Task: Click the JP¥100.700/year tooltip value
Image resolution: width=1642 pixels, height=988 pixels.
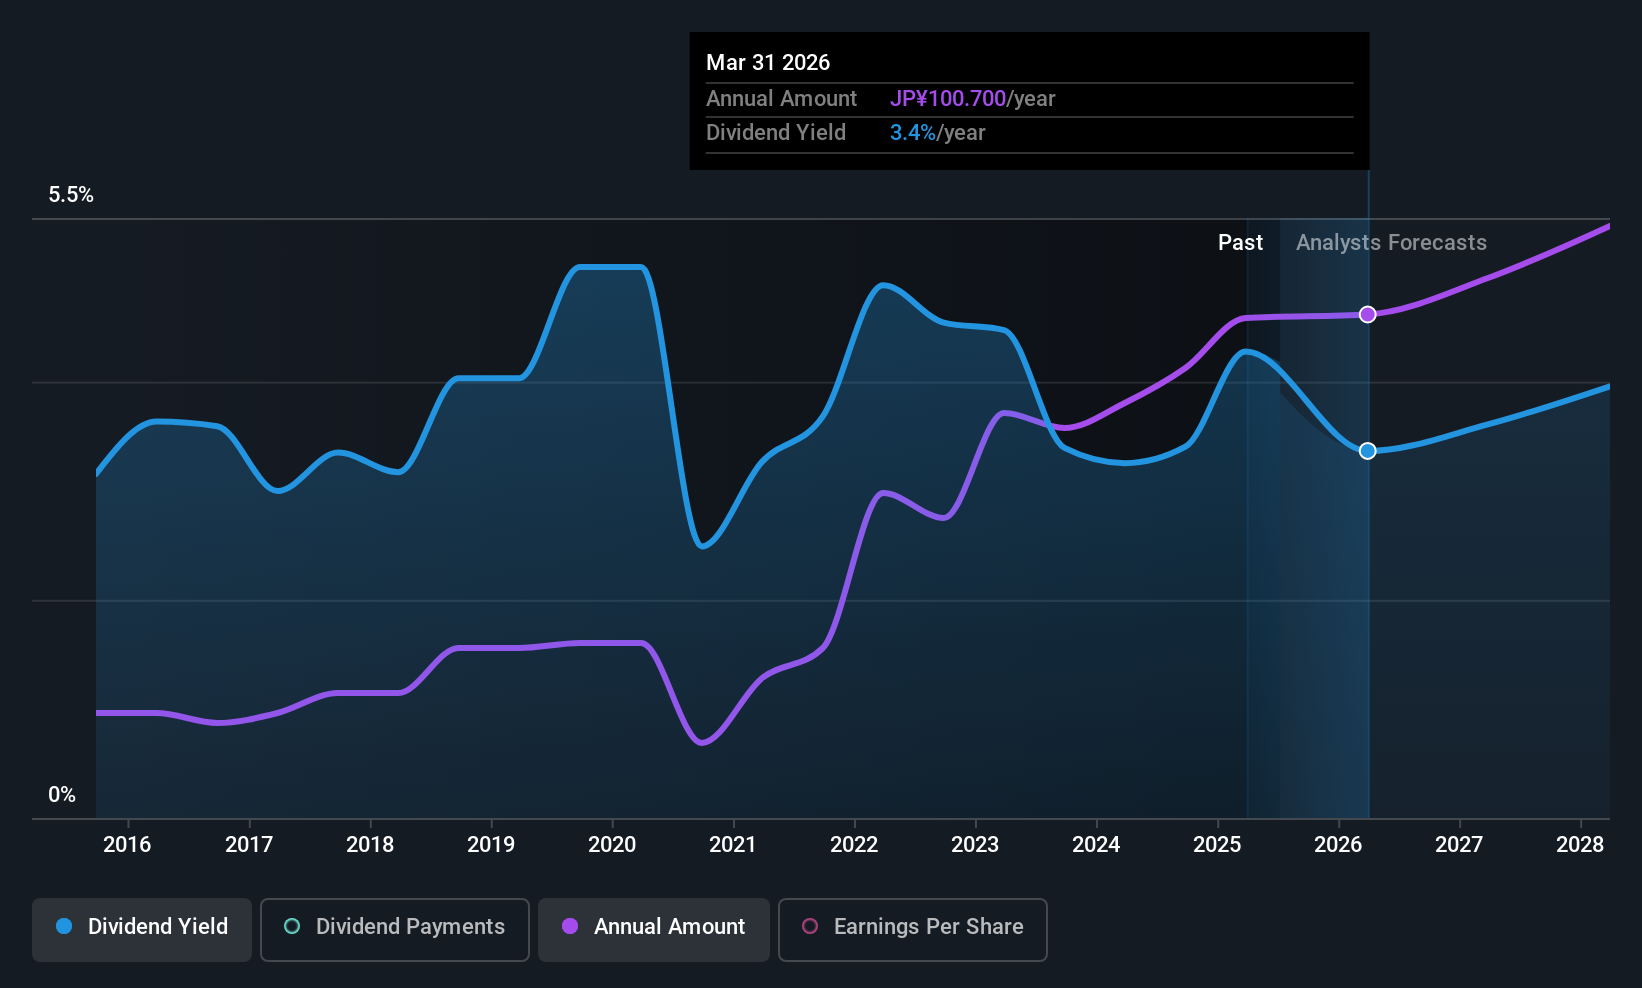Action: pyautogui.click(x=973, y=99)
